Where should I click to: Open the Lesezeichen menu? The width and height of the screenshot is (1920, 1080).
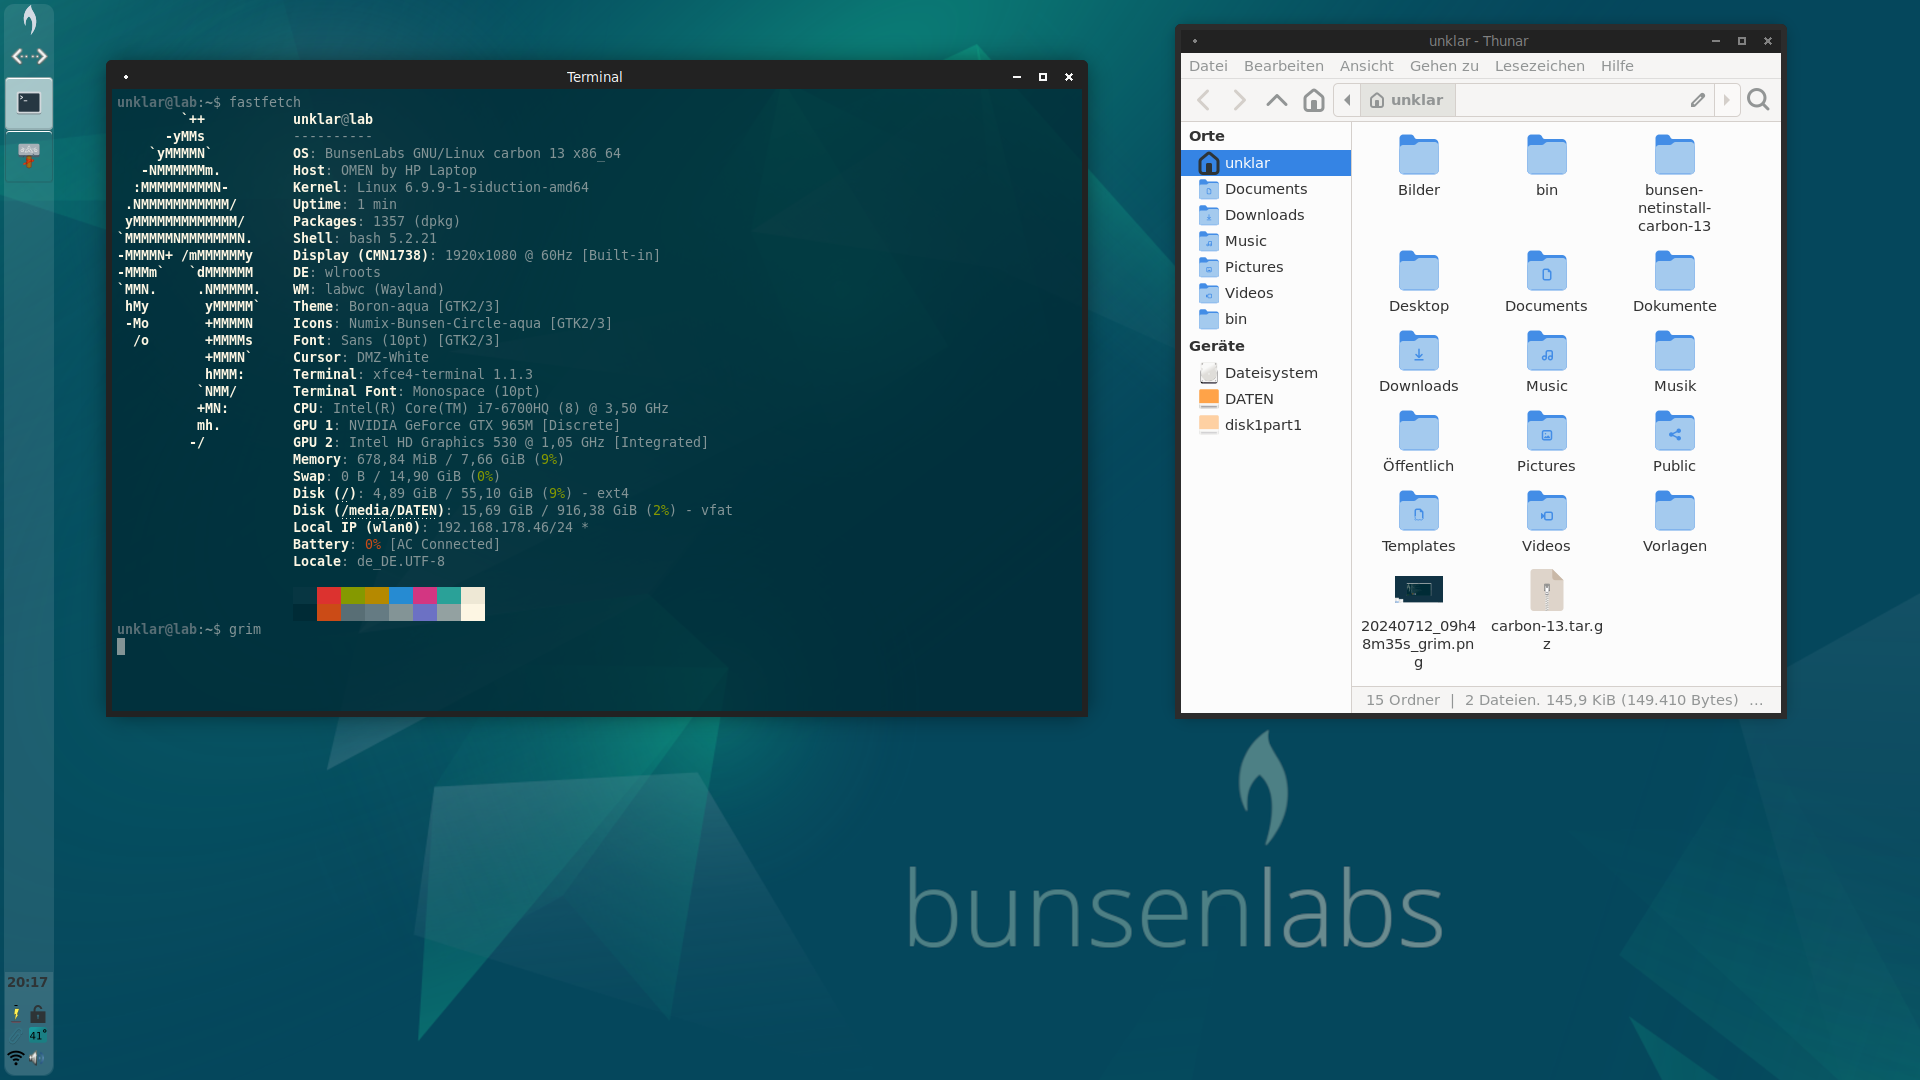pyautogui.click(x=1540, y=66)
